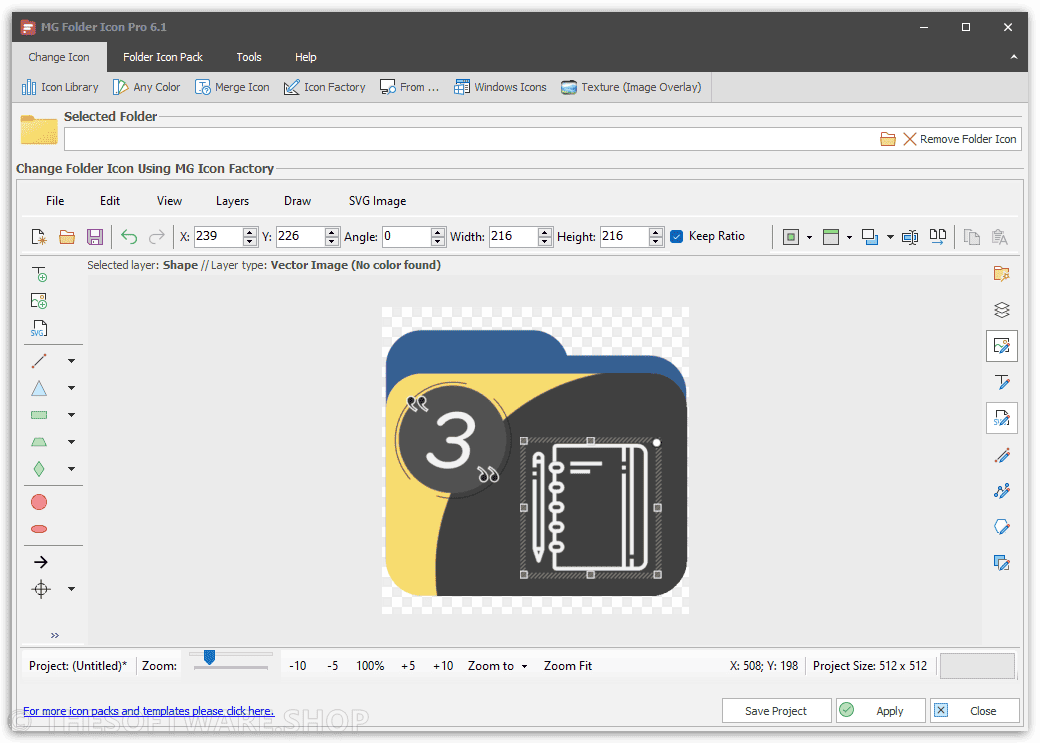Open the Windows Icons list
This screenshot has height=743, width=1040.
pos(500,87)
